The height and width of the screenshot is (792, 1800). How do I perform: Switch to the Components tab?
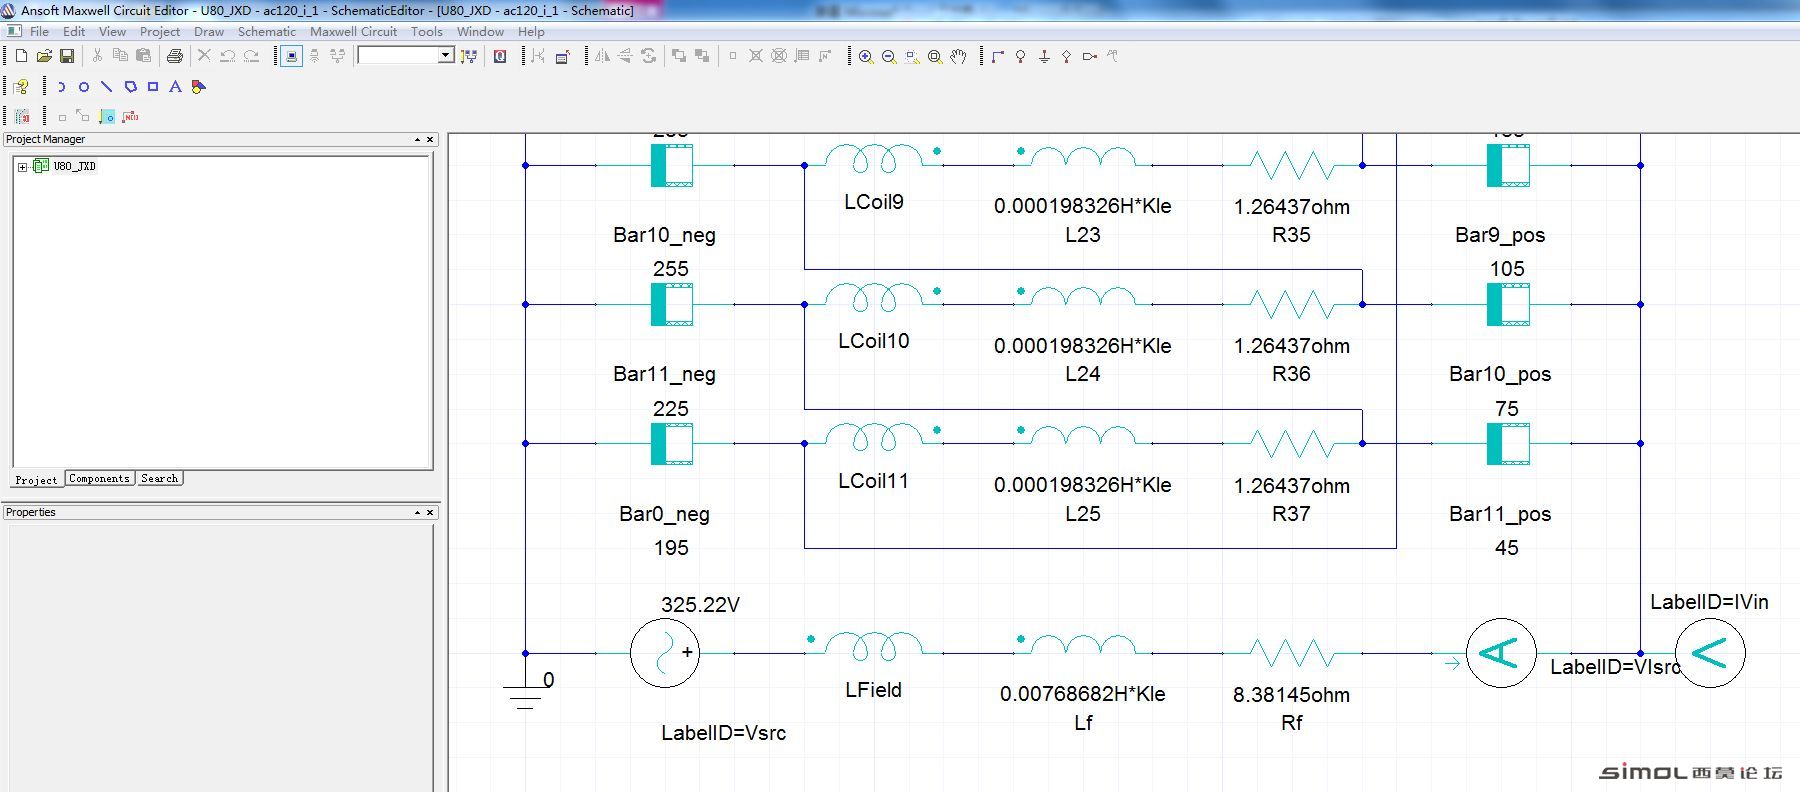tap(99, 479)
